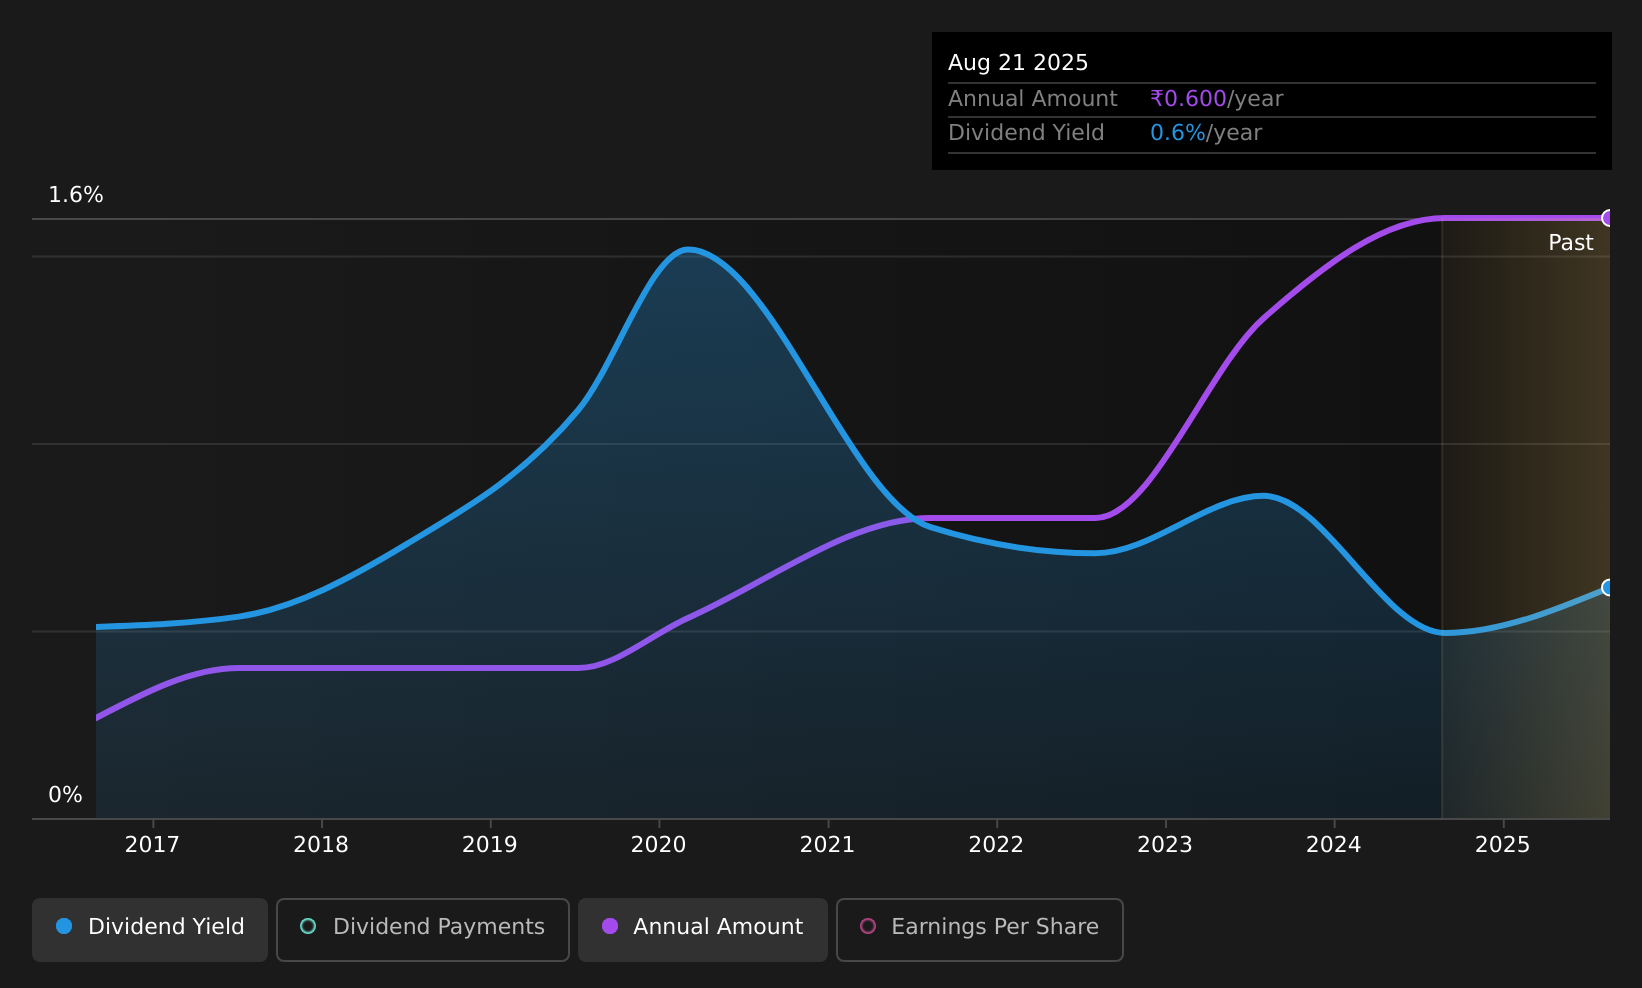Click the teal Dividend Payments legend circle
The image size is (1642, 988).
pos(308,926)
